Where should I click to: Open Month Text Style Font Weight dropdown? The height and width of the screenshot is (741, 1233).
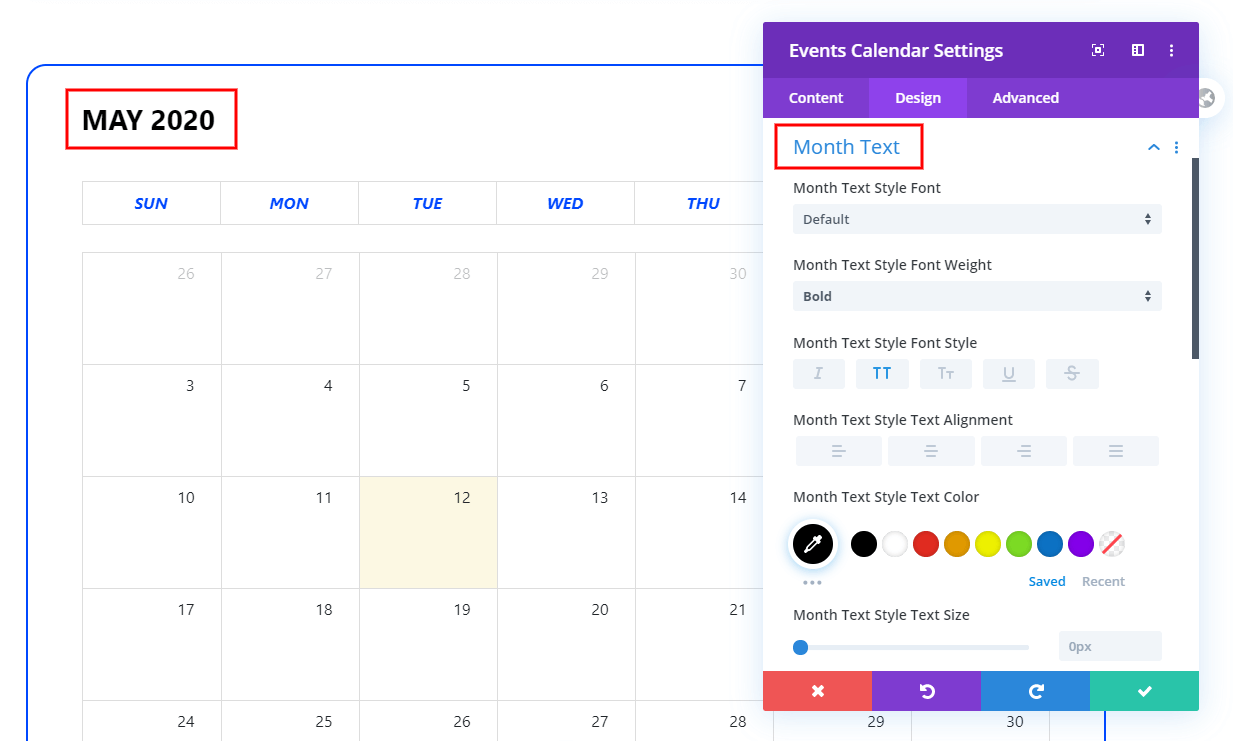(977, 296)
